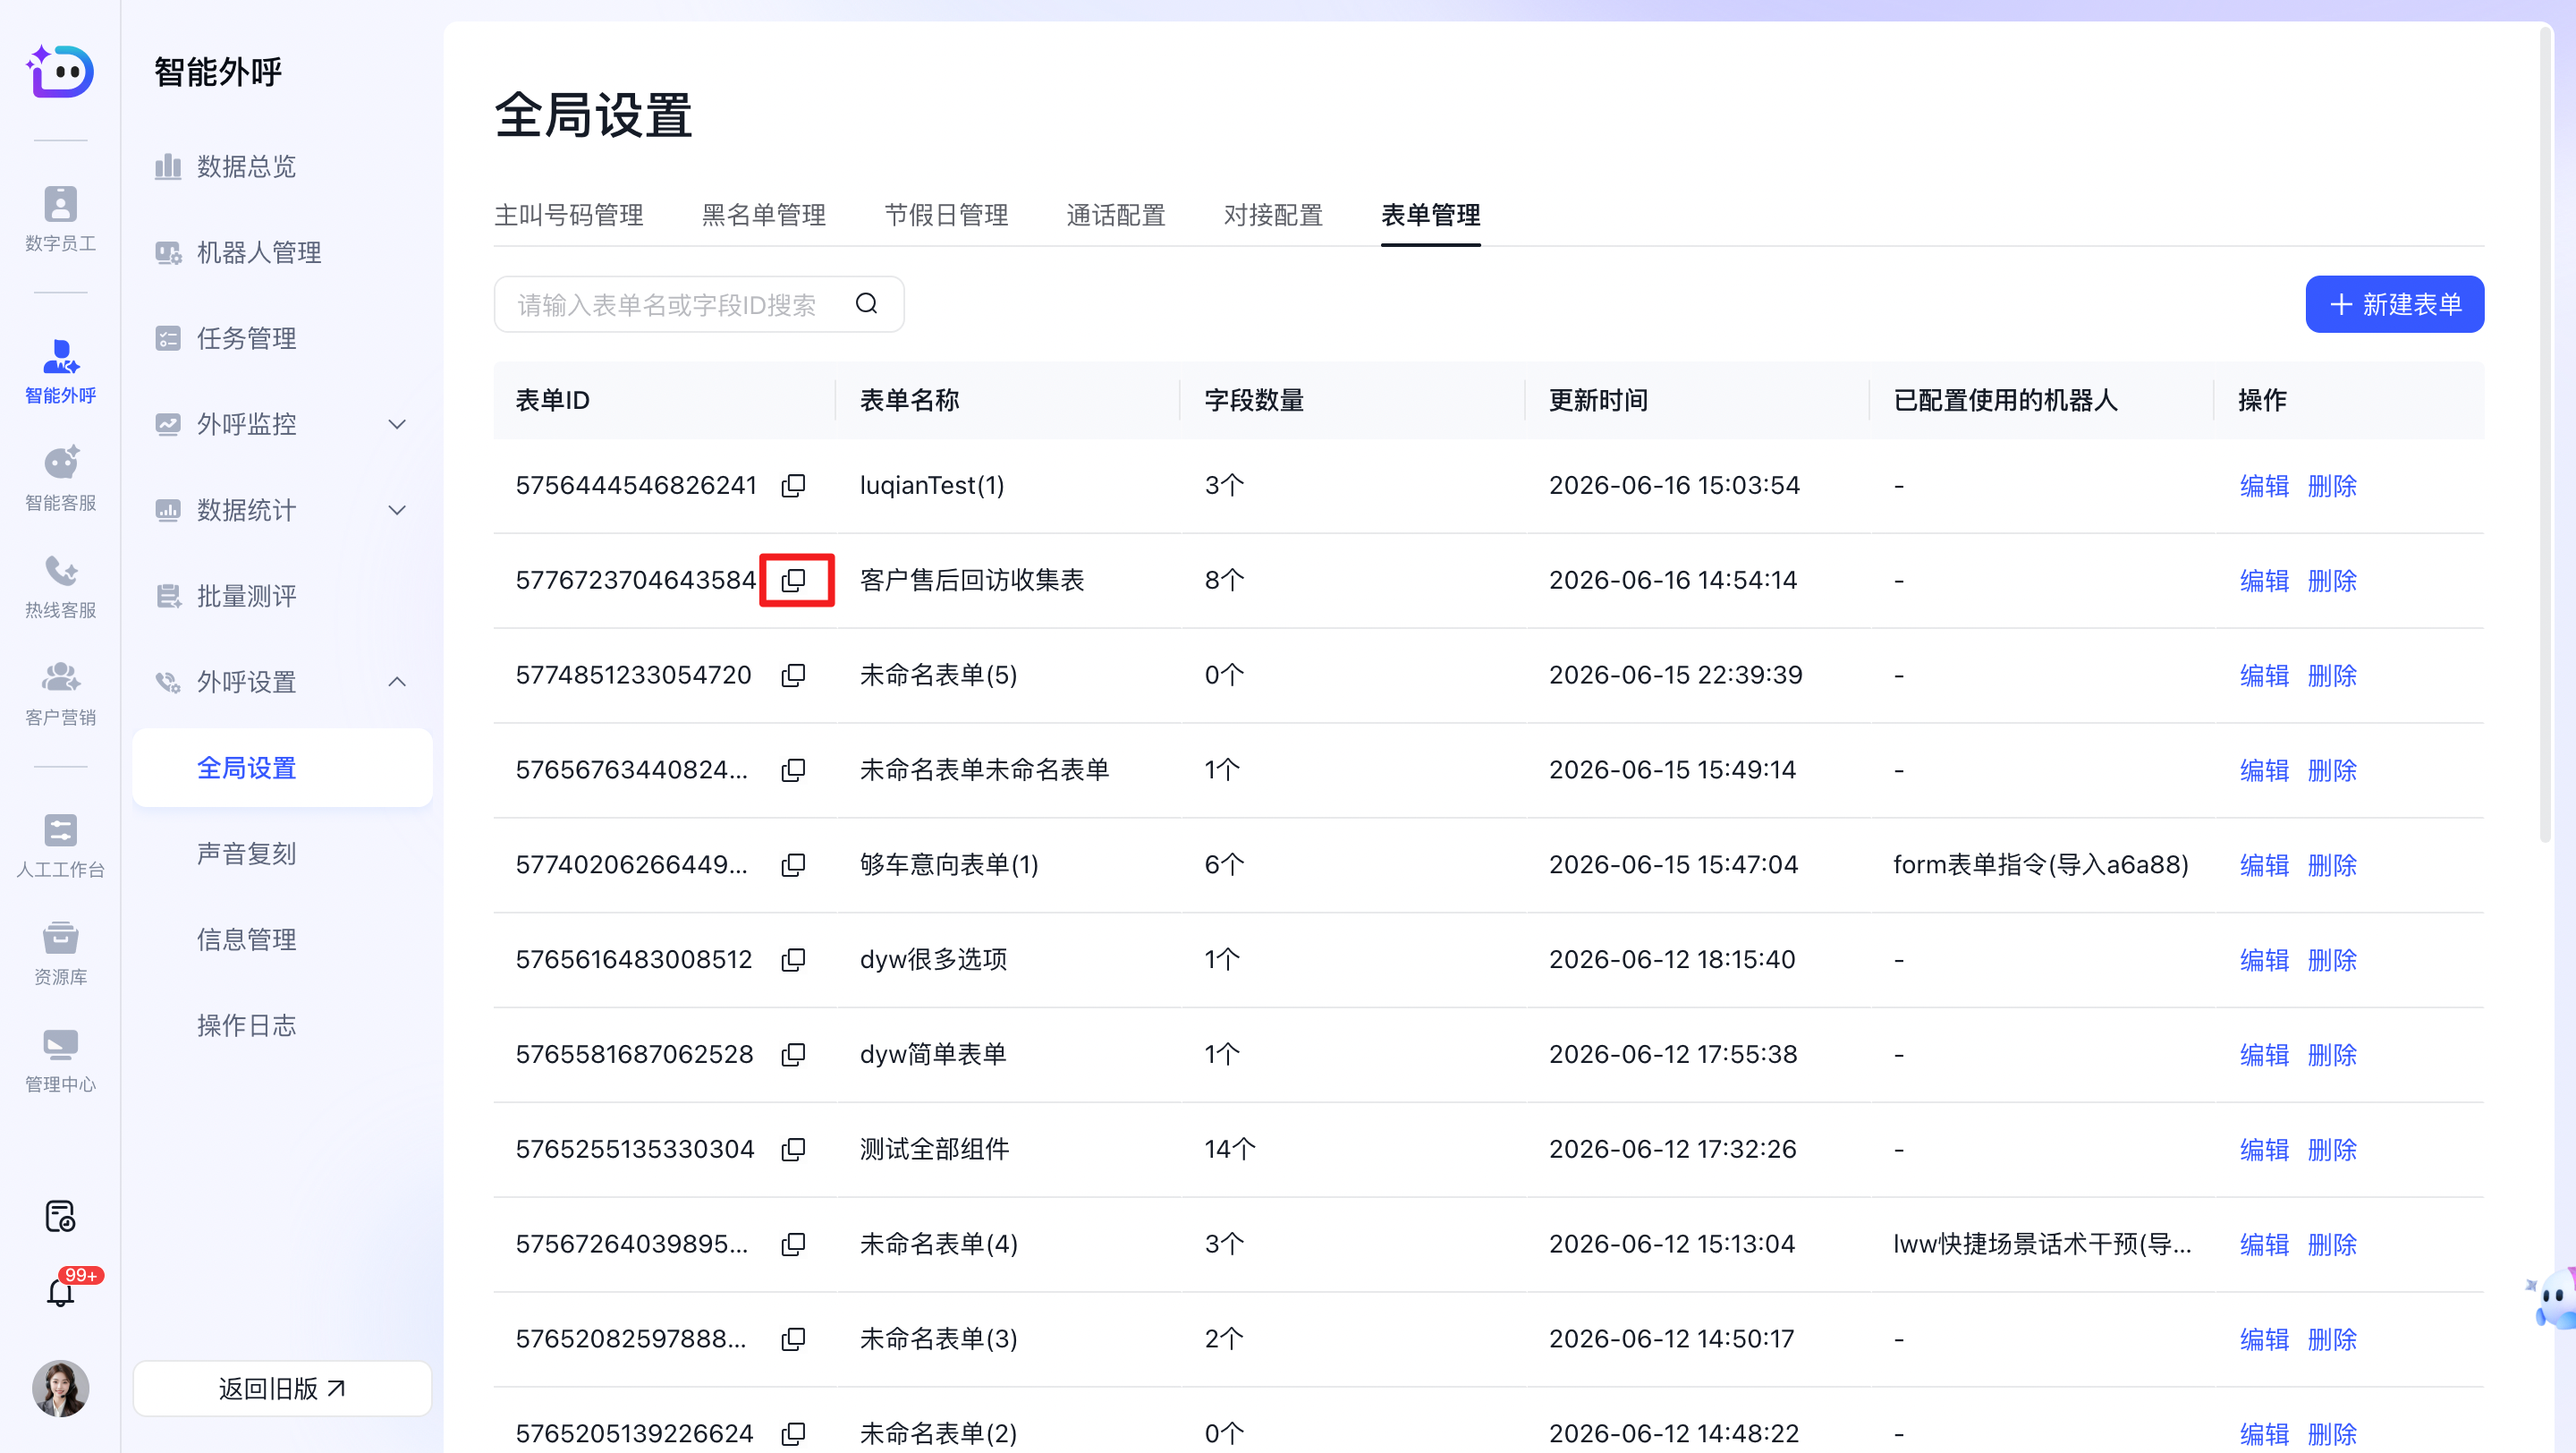The width and height of the screenshot is (2576, 1453).
Task: Click the form name 客户售后回访收集表
Action: pos(971,580)
